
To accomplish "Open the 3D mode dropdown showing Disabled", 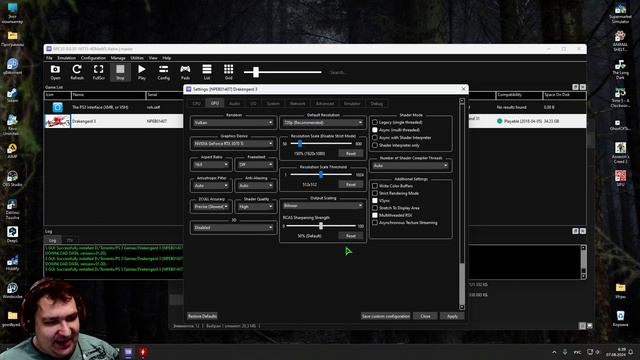I will pos(233,227).
